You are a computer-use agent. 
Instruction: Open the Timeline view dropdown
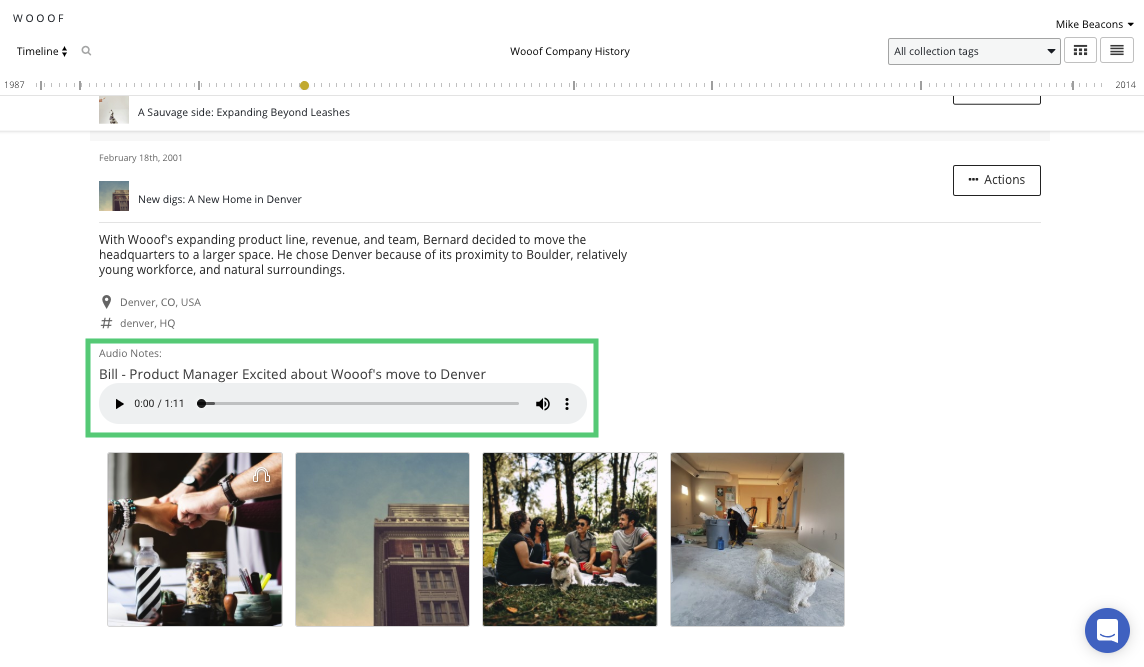point(42,51)
